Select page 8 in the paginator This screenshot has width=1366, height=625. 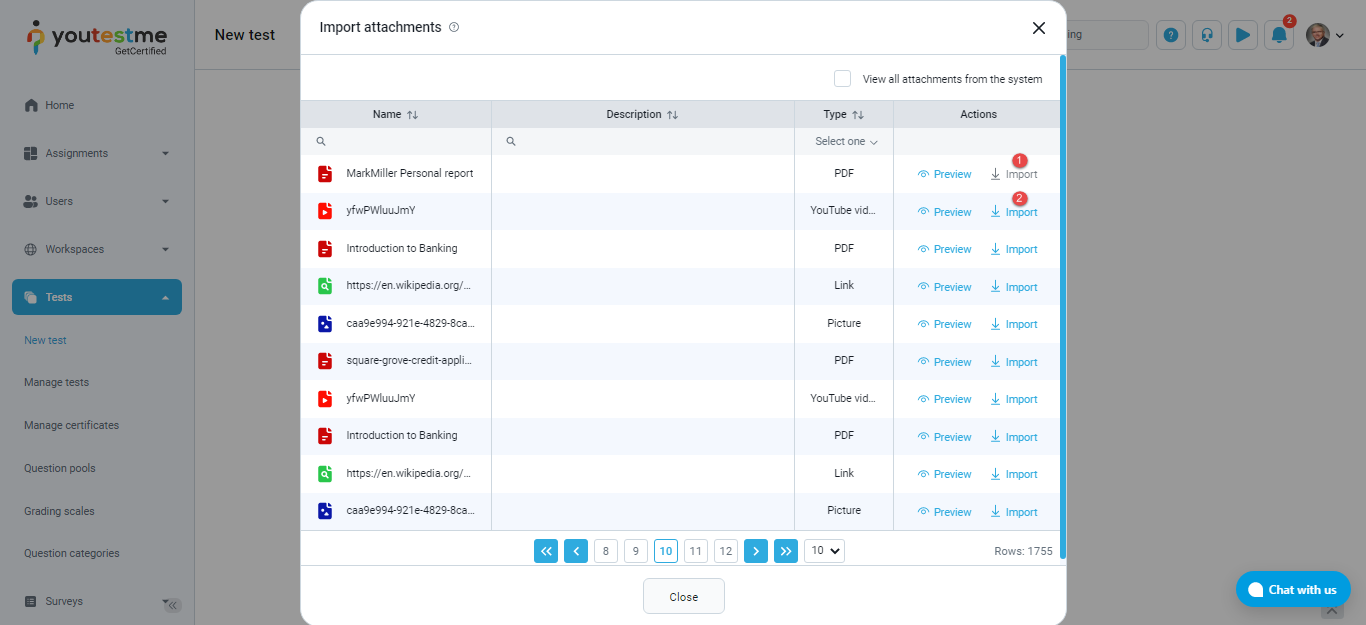click(x=605, y=551)
